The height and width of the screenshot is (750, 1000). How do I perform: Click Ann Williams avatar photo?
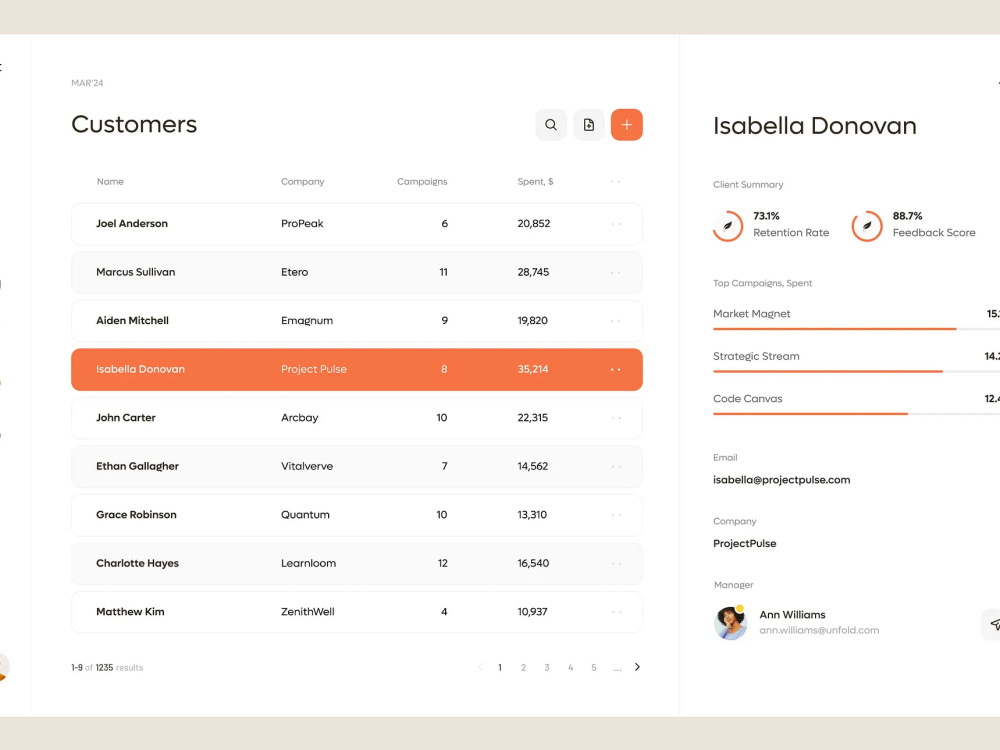[730, 622]
